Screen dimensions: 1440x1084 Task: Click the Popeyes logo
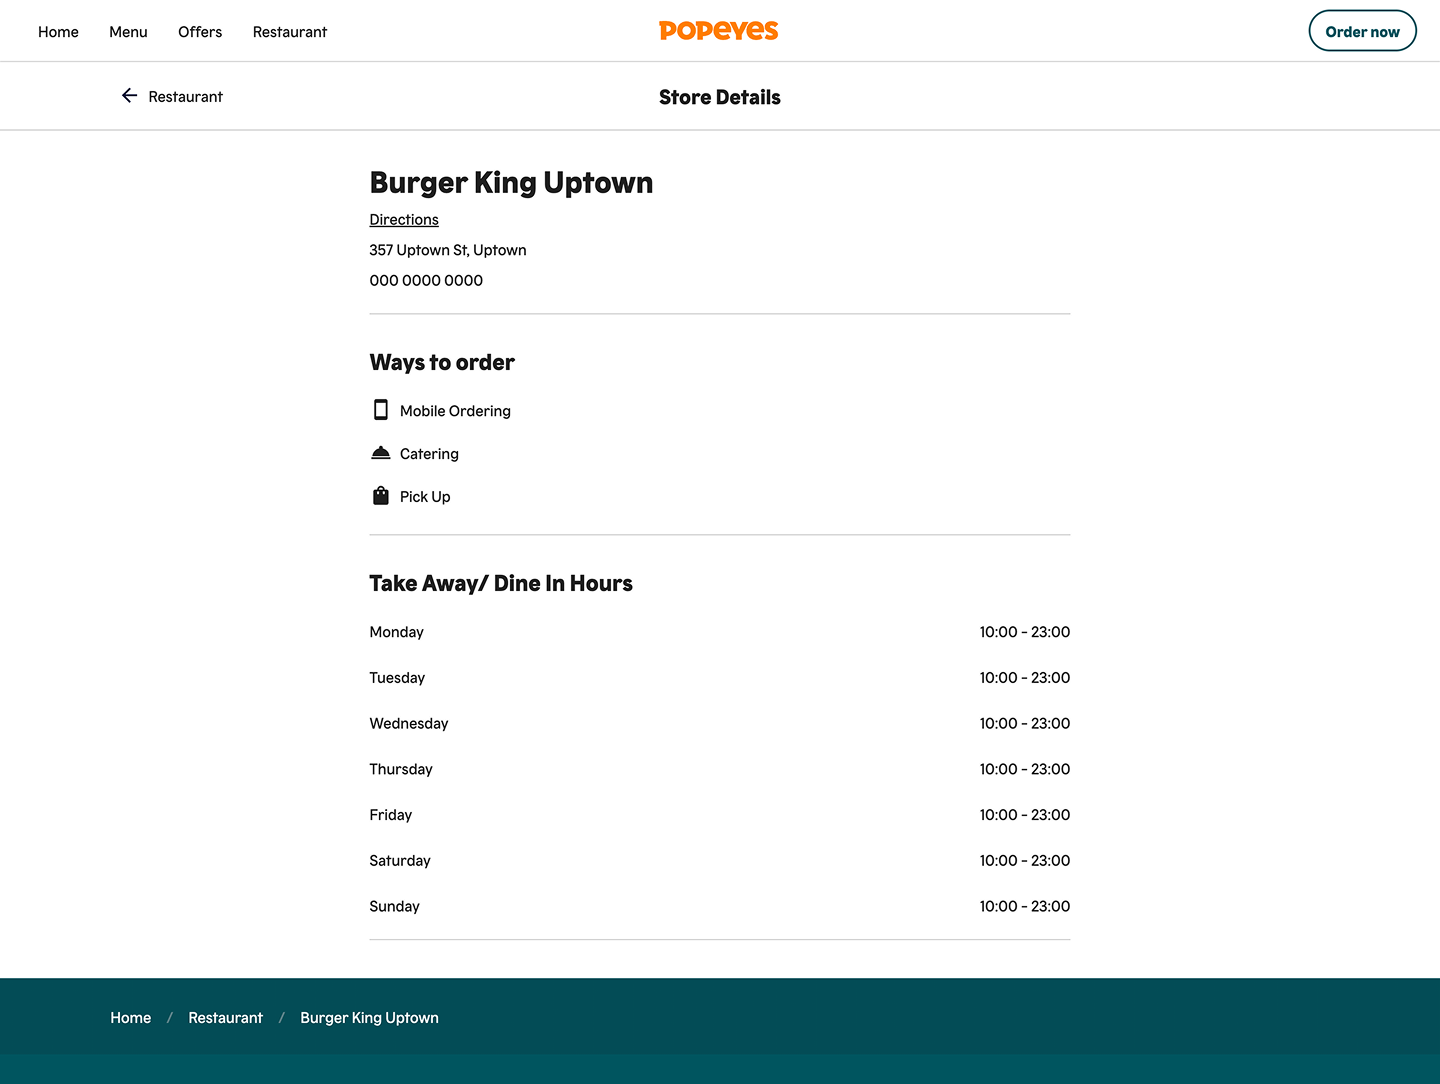click(x=718, y=31)
